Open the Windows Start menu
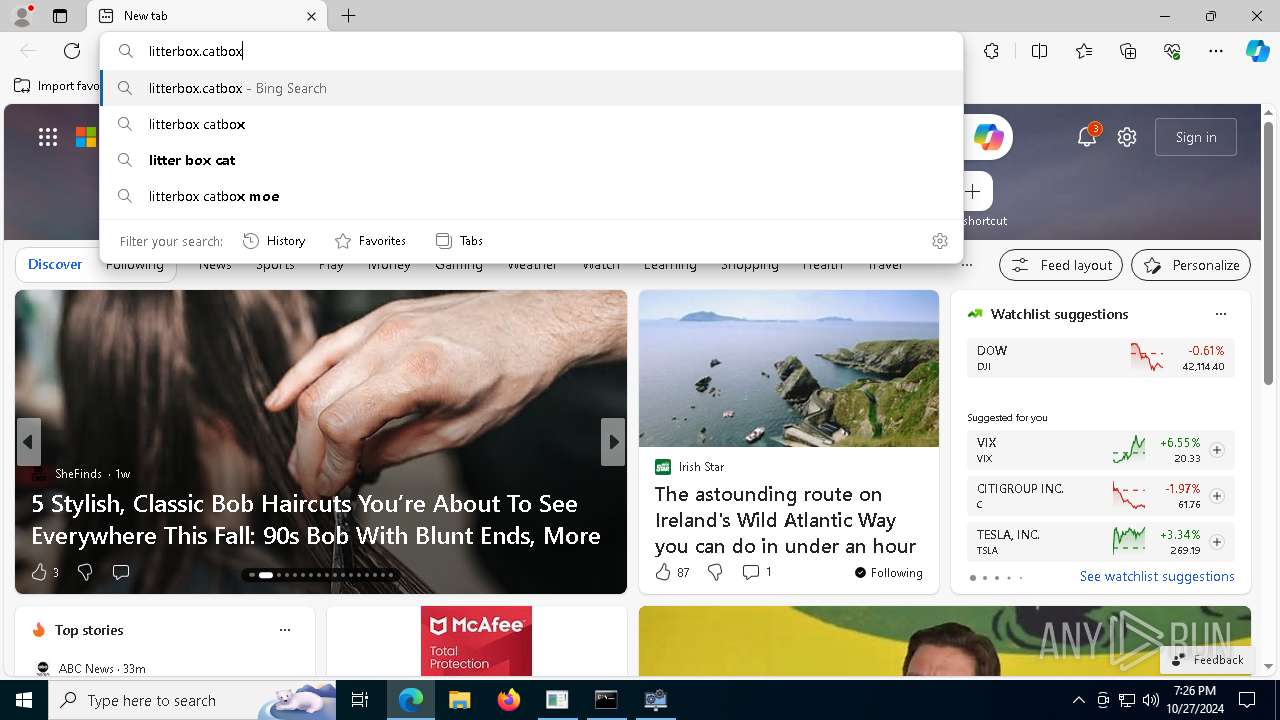 [x=24, y=700]
